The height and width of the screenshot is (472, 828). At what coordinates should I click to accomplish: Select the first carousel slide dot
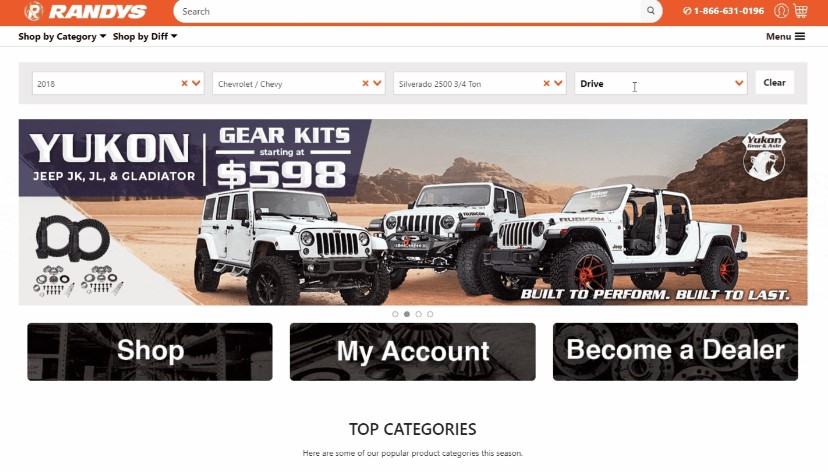pos(395,314)
